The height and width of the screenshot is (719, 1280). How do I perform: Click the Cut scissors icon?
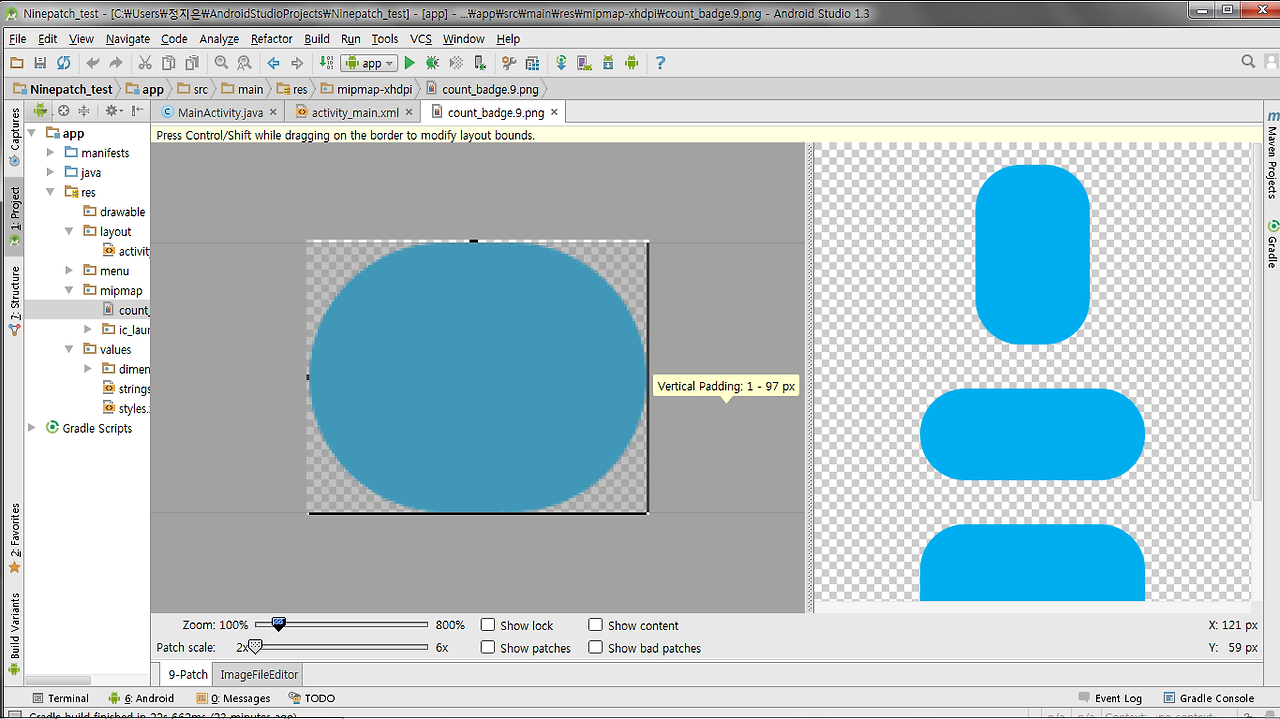[x=145, y=63]
